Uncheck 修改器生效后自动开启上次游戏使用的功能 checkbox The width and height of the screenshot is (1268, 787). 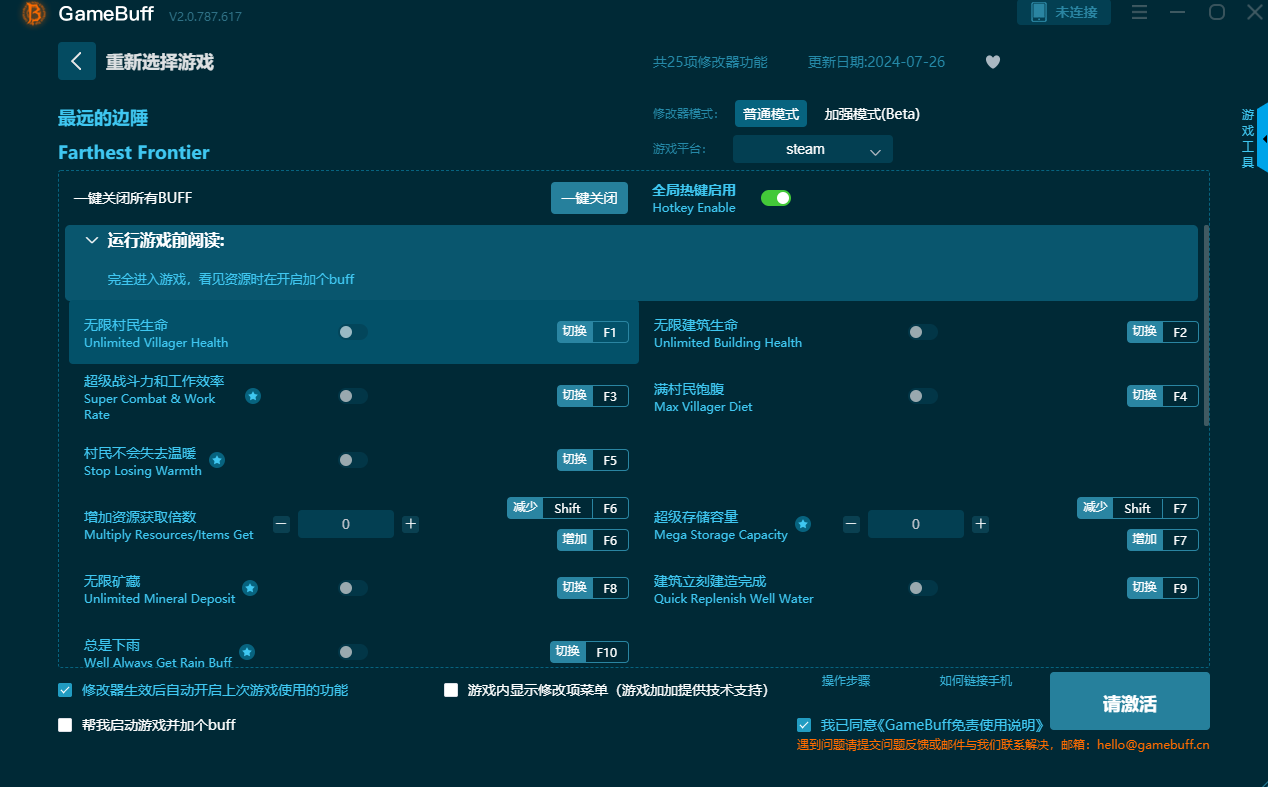65,690
